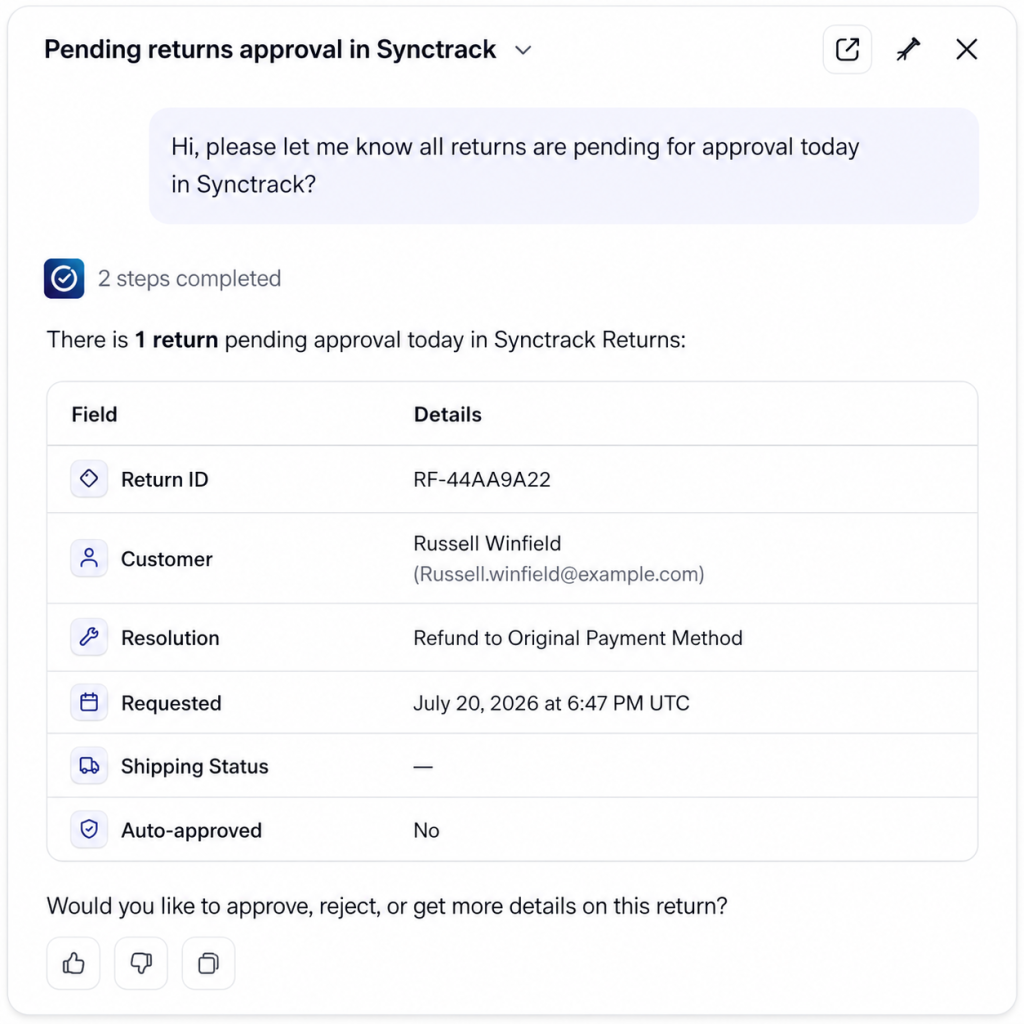Give thumbs up to the response

tap(73, 963)
